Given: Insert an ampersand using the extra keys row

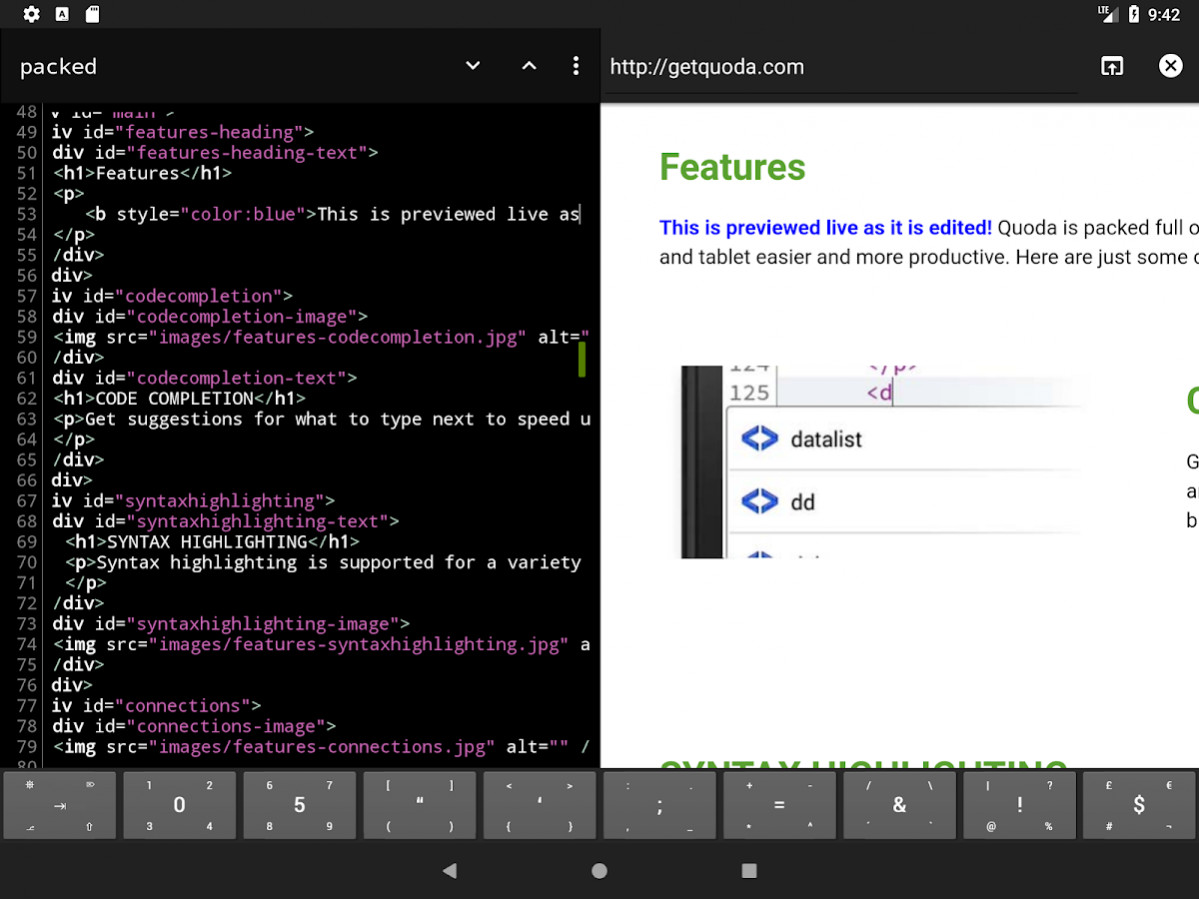Looking at the screenshot, I should (899, 805).
